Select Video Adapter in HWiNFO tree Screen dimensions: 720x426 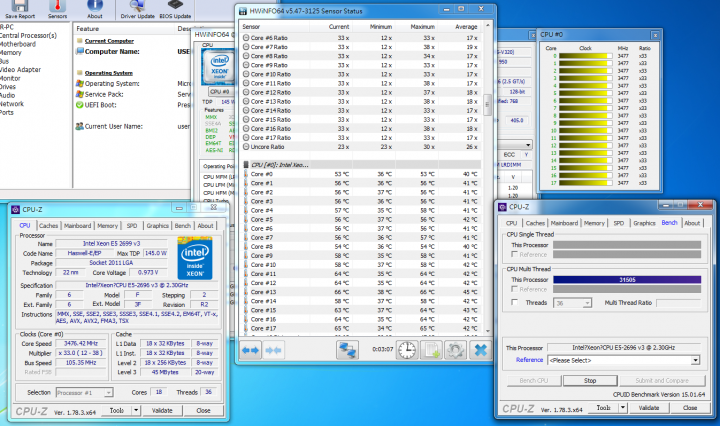20,70
